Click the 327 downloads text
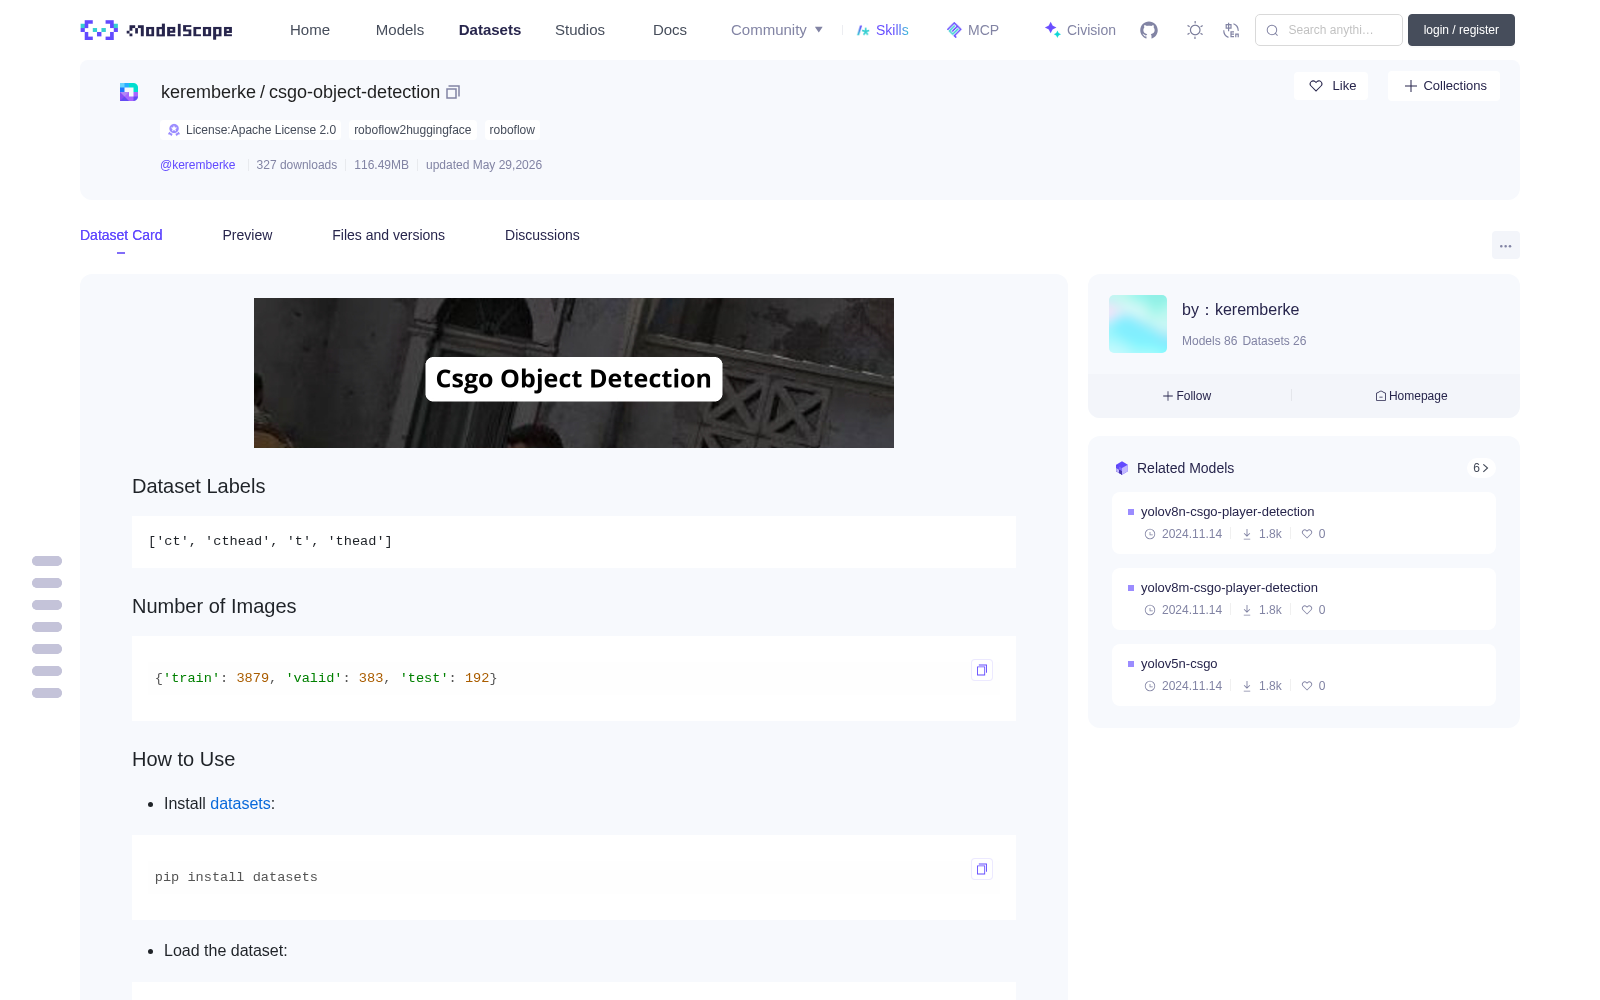 coord(297,165)
